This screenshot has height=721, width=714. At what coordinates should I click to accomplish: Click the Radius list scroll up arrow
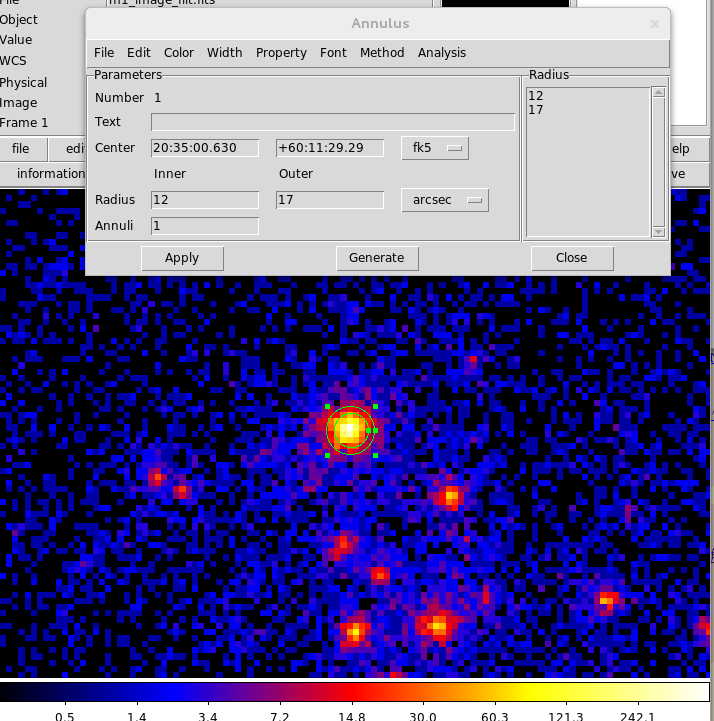pyautogui.click(x=658, y=92)
